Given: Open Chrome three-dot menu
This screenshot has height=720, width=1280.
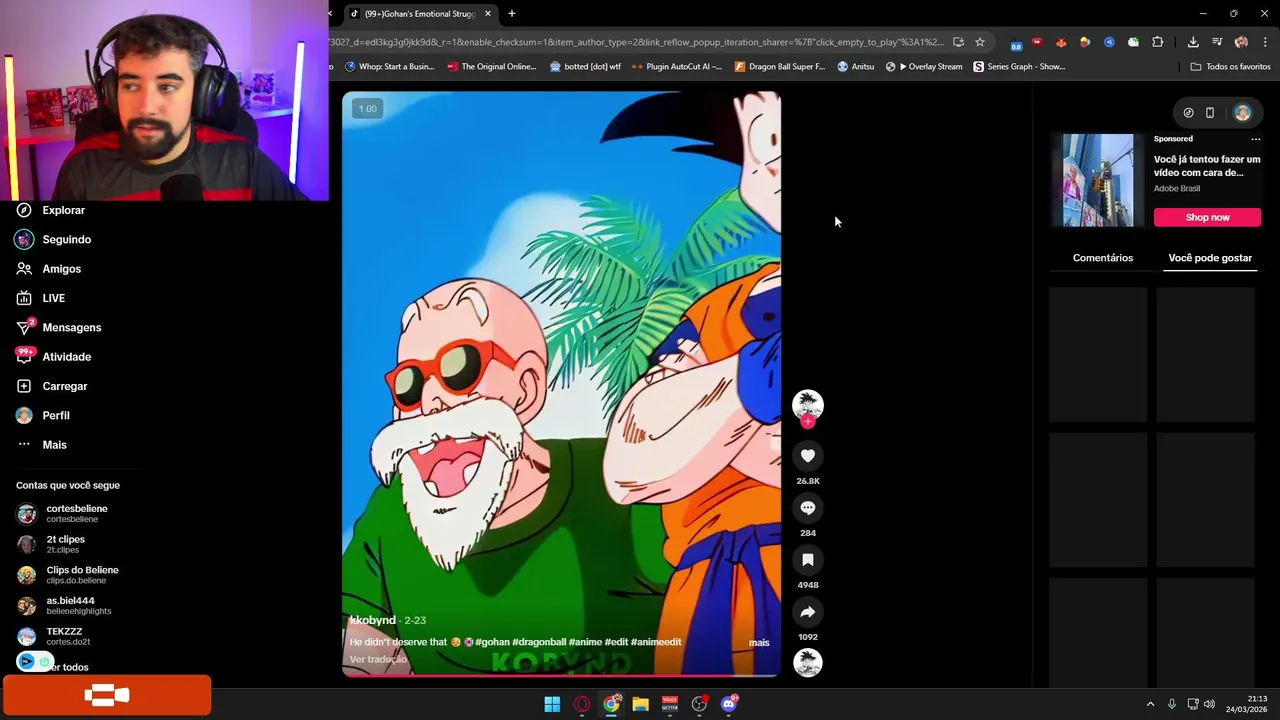Looking at the screenshot, I should pos(1265,42).
